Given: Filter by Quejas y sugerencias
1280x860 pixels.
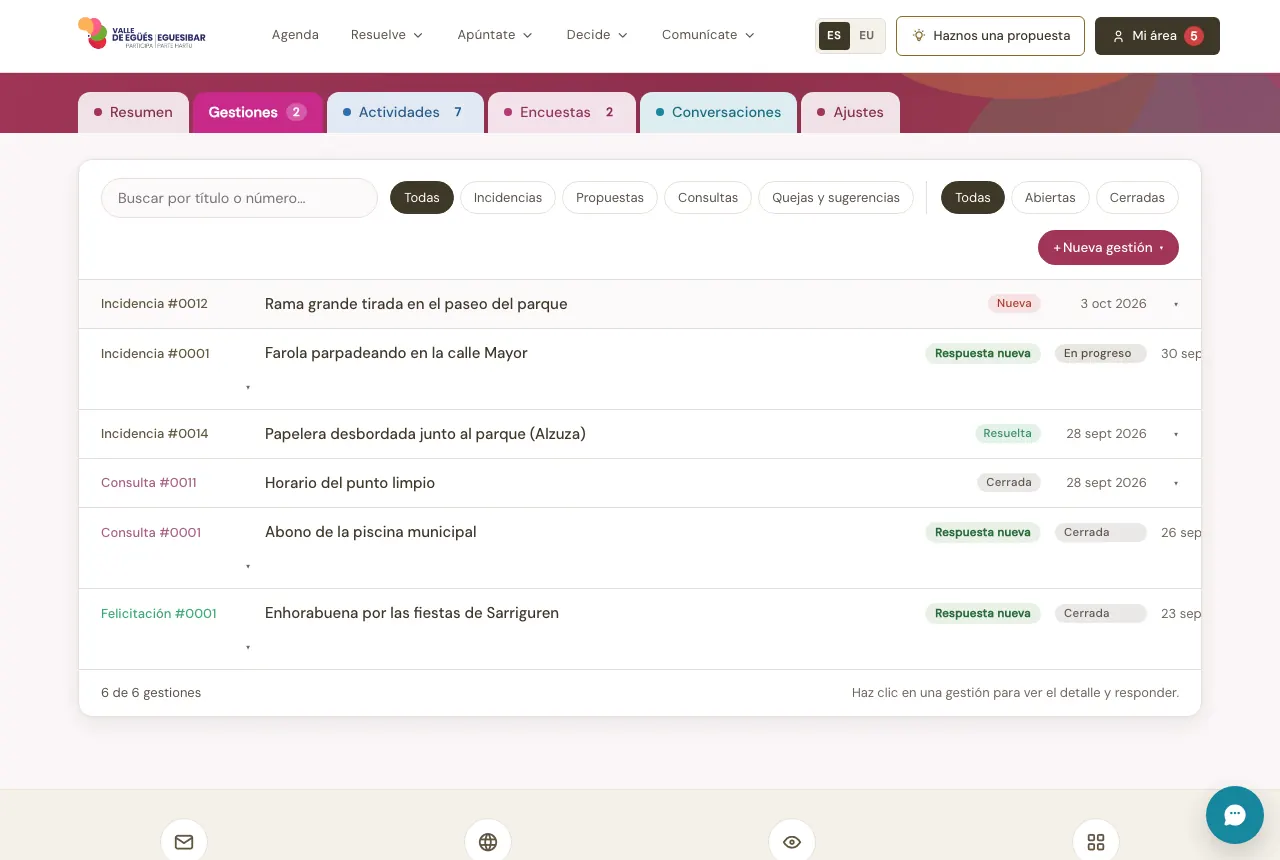Looking at the screenshot, I should (x=836, y=198).
